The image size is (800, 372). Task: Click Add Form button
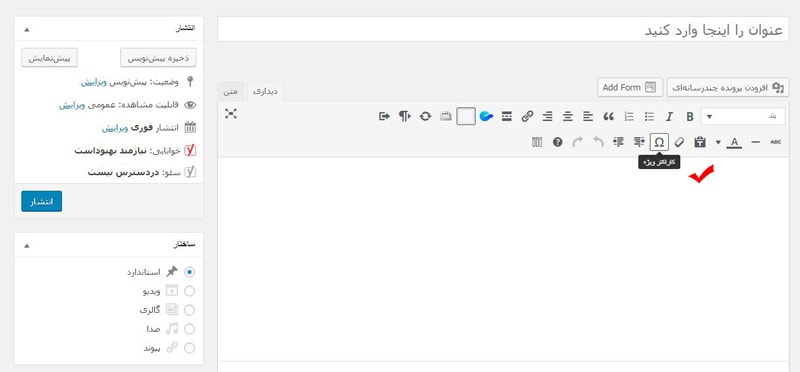[630, 87]
